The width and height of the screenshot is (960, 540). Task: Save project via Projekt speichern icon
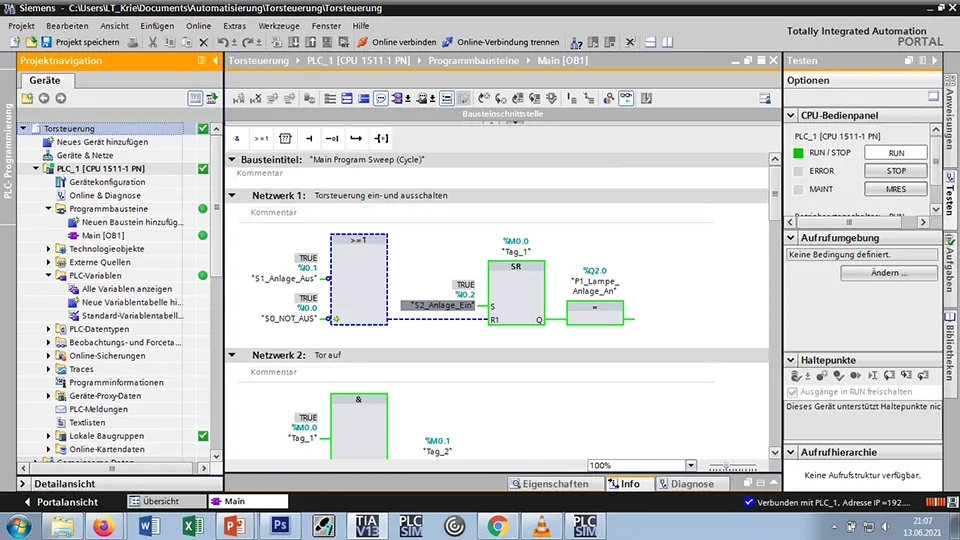pos(47,42)
